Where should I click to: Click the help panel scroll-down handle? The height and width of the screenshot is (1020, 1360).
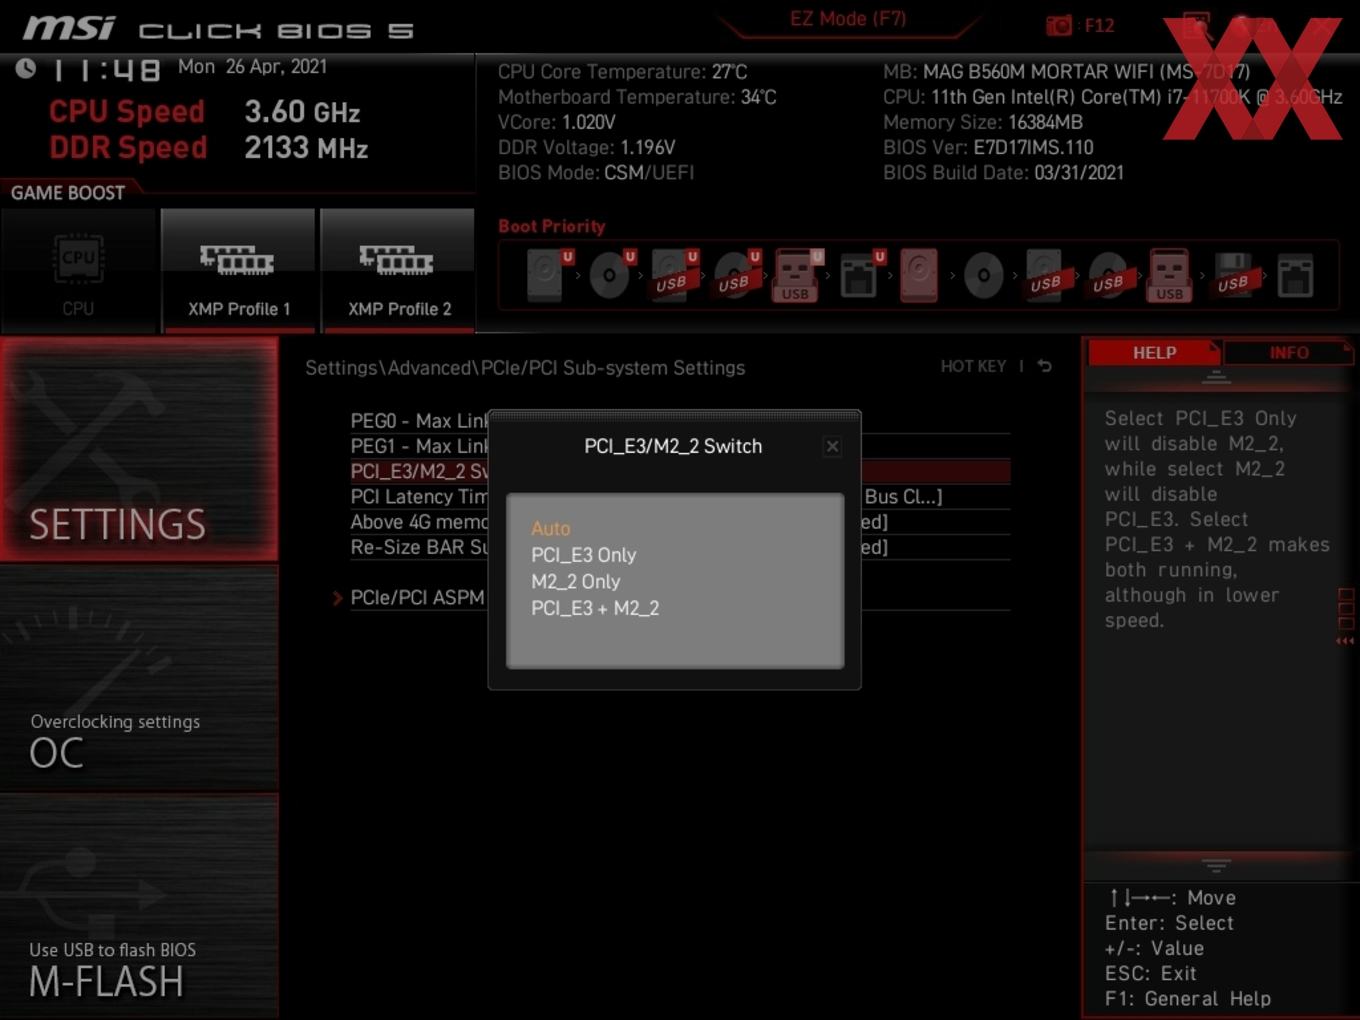pyautogui.click(x=1216, y=864)
